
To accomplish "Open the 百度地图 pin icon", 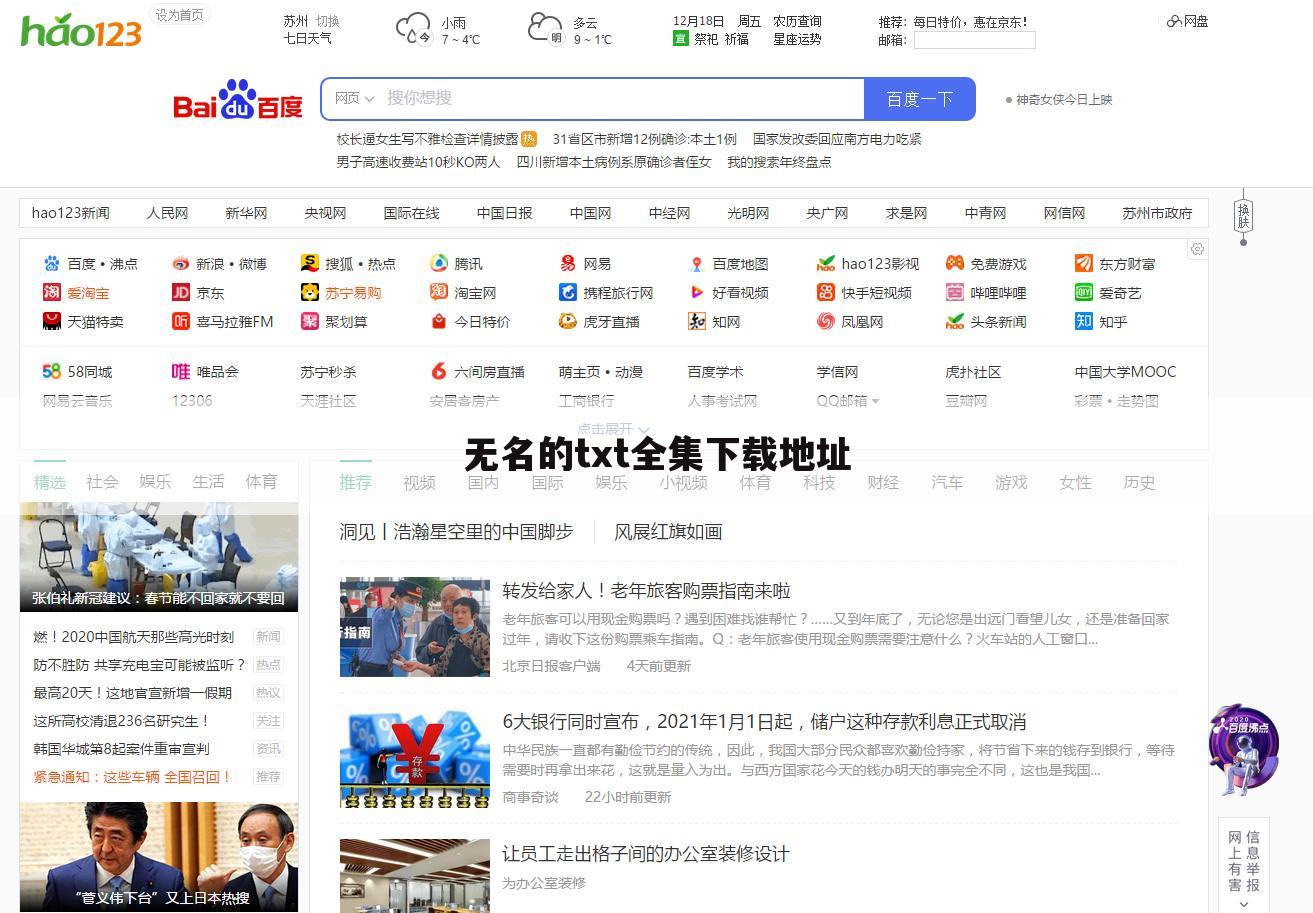I will pyautogui.click(x=697, y=264).
